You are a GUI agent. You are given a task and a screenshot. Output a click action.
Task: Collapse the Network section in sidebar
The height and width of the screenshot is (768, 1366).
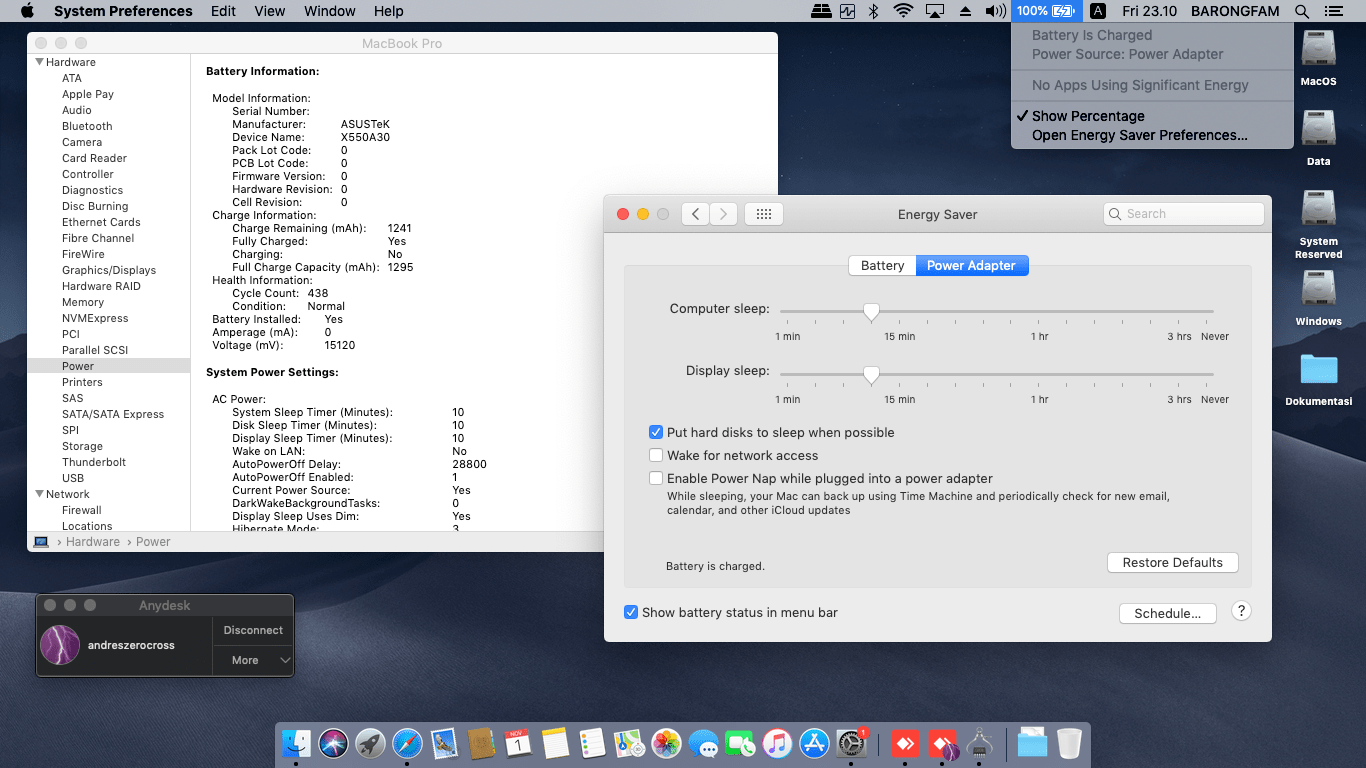coord(40,494)
